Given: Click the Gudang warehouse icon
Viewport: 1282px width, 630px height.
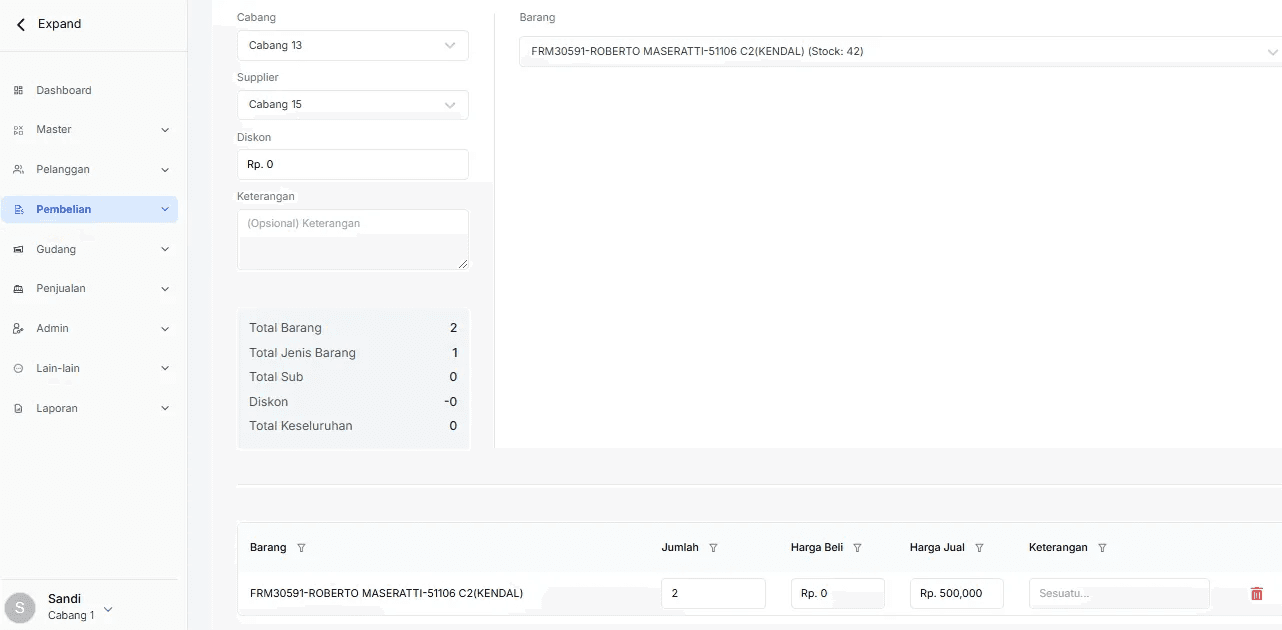Looking at the screenshot, I should (18, 249).
